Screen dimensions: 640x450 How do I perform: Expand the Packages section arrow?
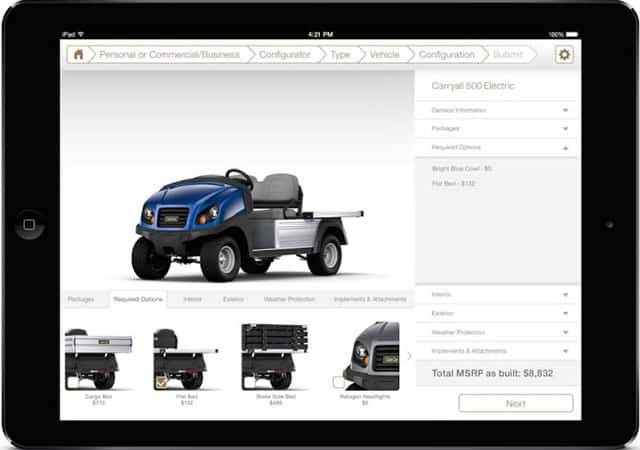pyautogui.click(x=565, y=129)
